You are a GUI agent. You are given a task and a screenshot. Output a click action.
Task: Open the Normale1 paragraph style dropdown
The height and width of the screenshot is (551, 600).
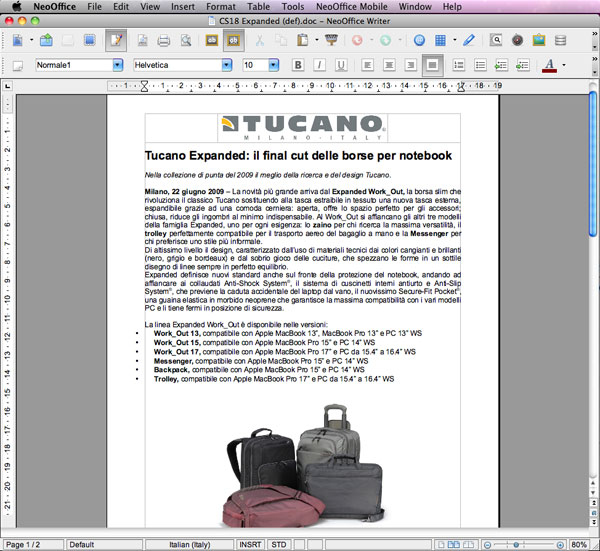coord(118,65)
